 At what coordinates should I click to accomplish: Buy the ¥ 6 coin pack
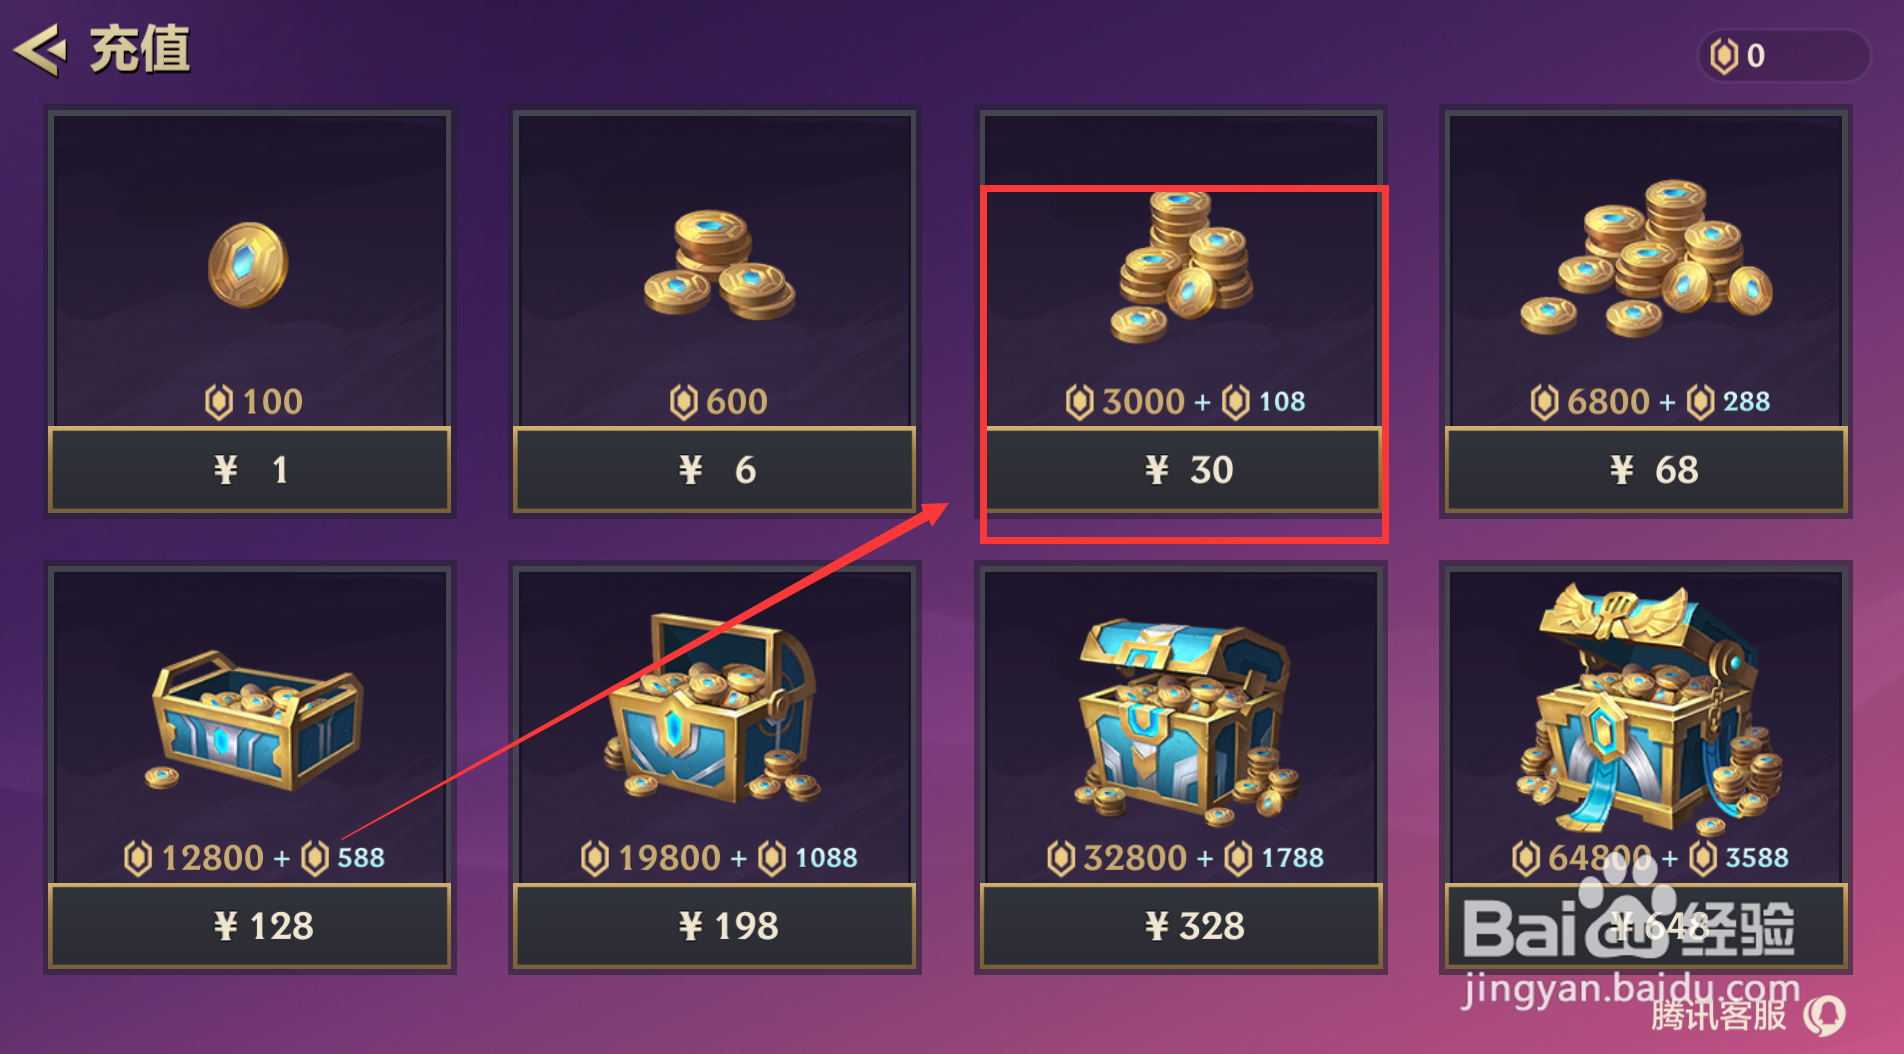[715, 470]
